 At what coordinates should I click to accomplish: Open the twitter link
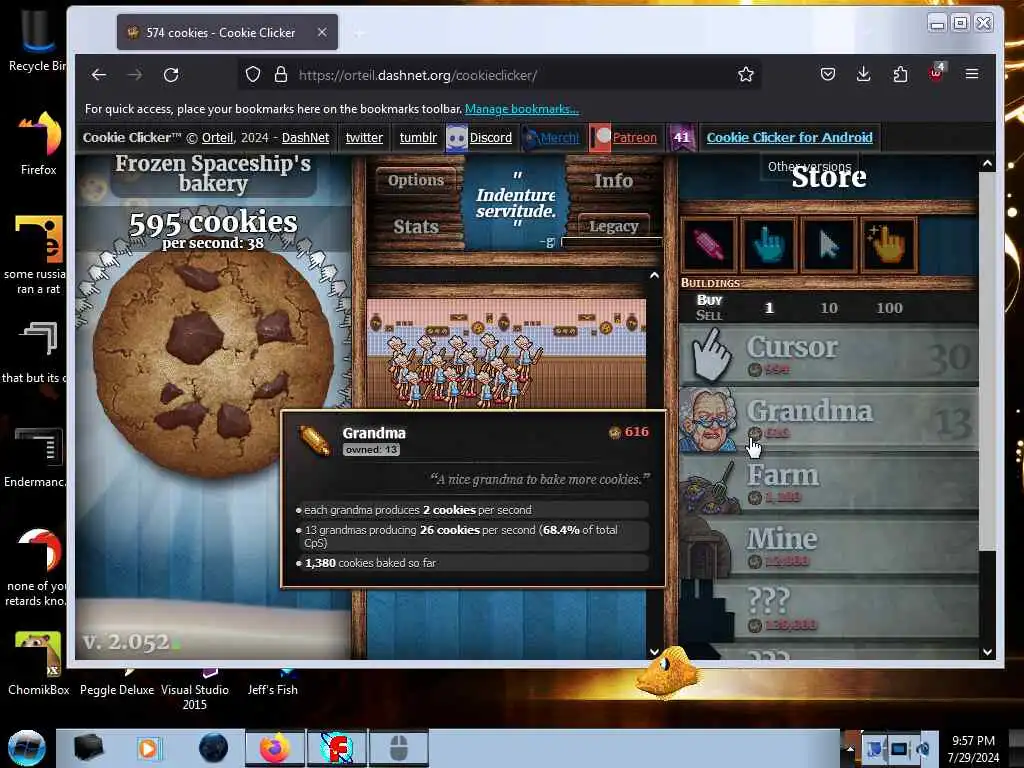(x=364, y=137)
